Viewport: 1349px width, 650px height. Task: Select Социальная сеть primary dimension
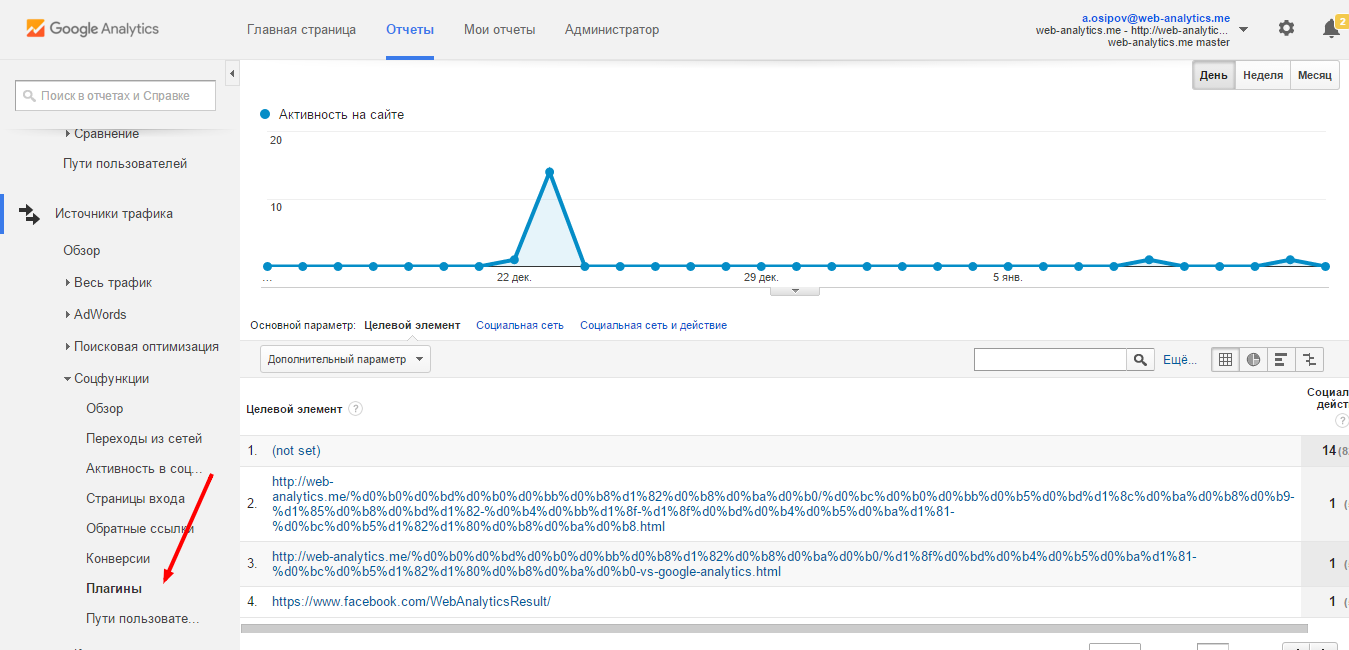520,325
